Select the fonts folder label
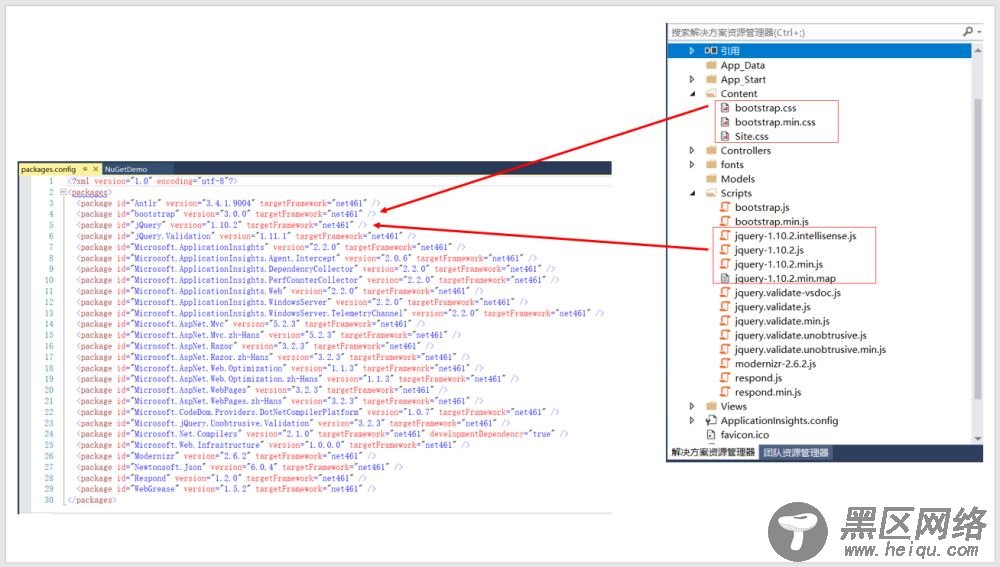This screenshot has width=1000, height=567. tap(732, 165)
